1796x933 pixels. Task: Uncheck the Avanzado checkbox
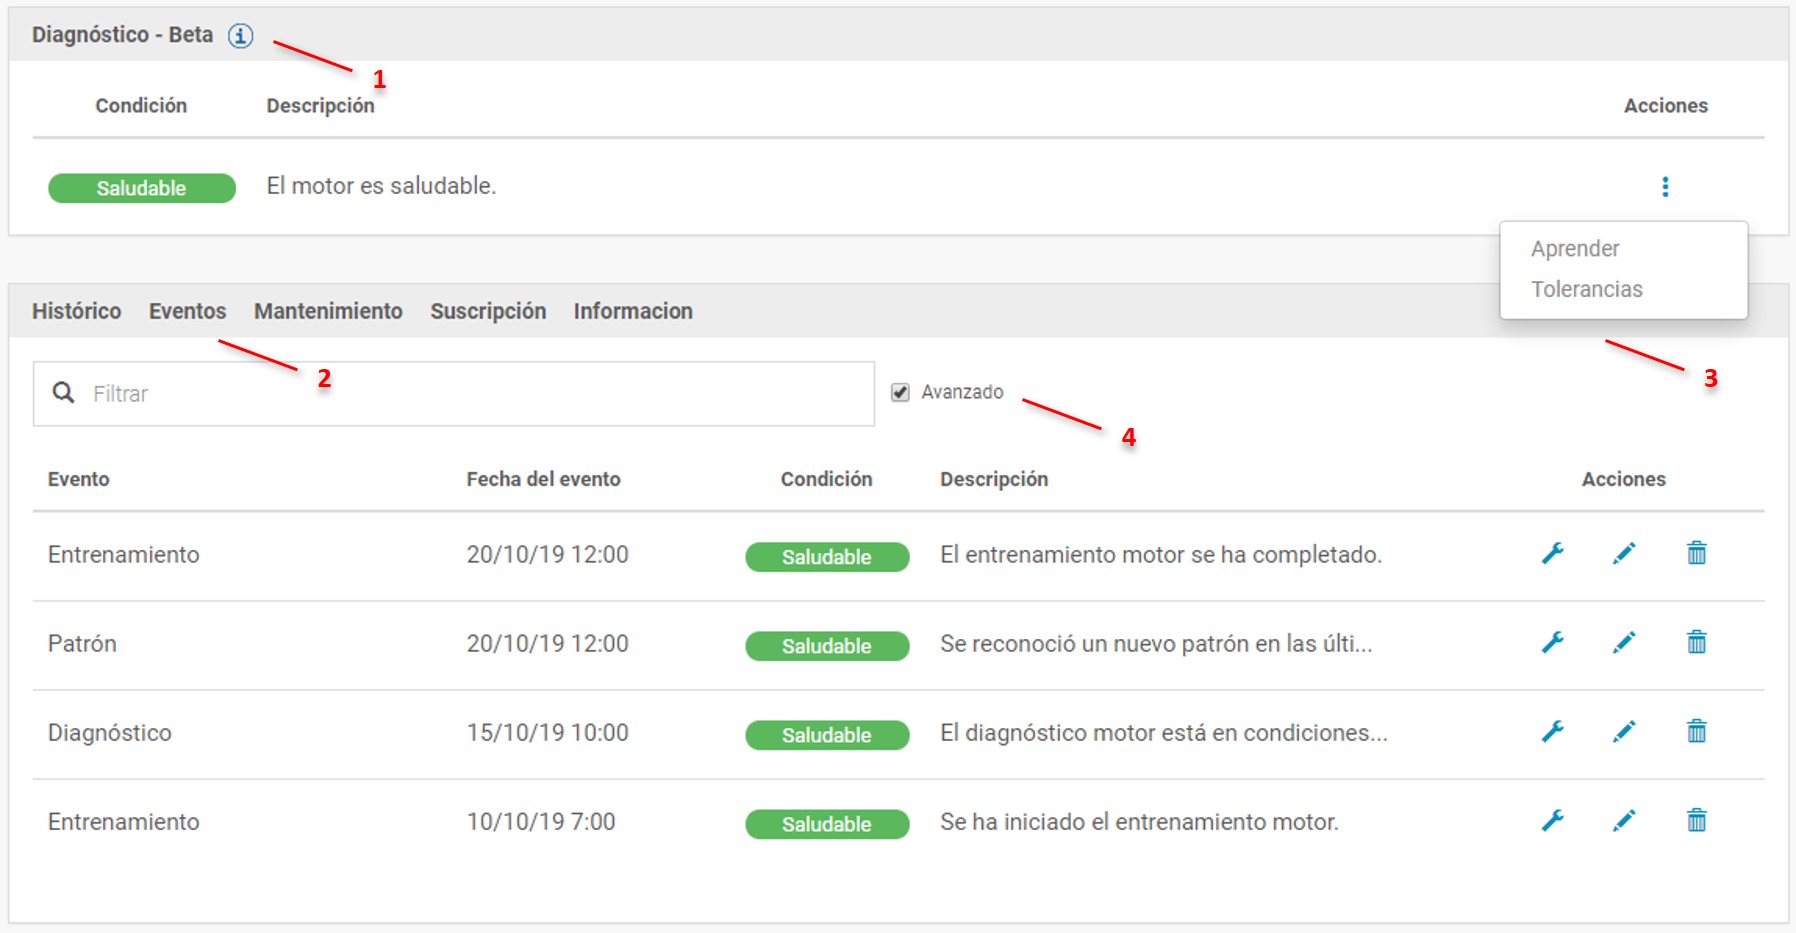901,392
